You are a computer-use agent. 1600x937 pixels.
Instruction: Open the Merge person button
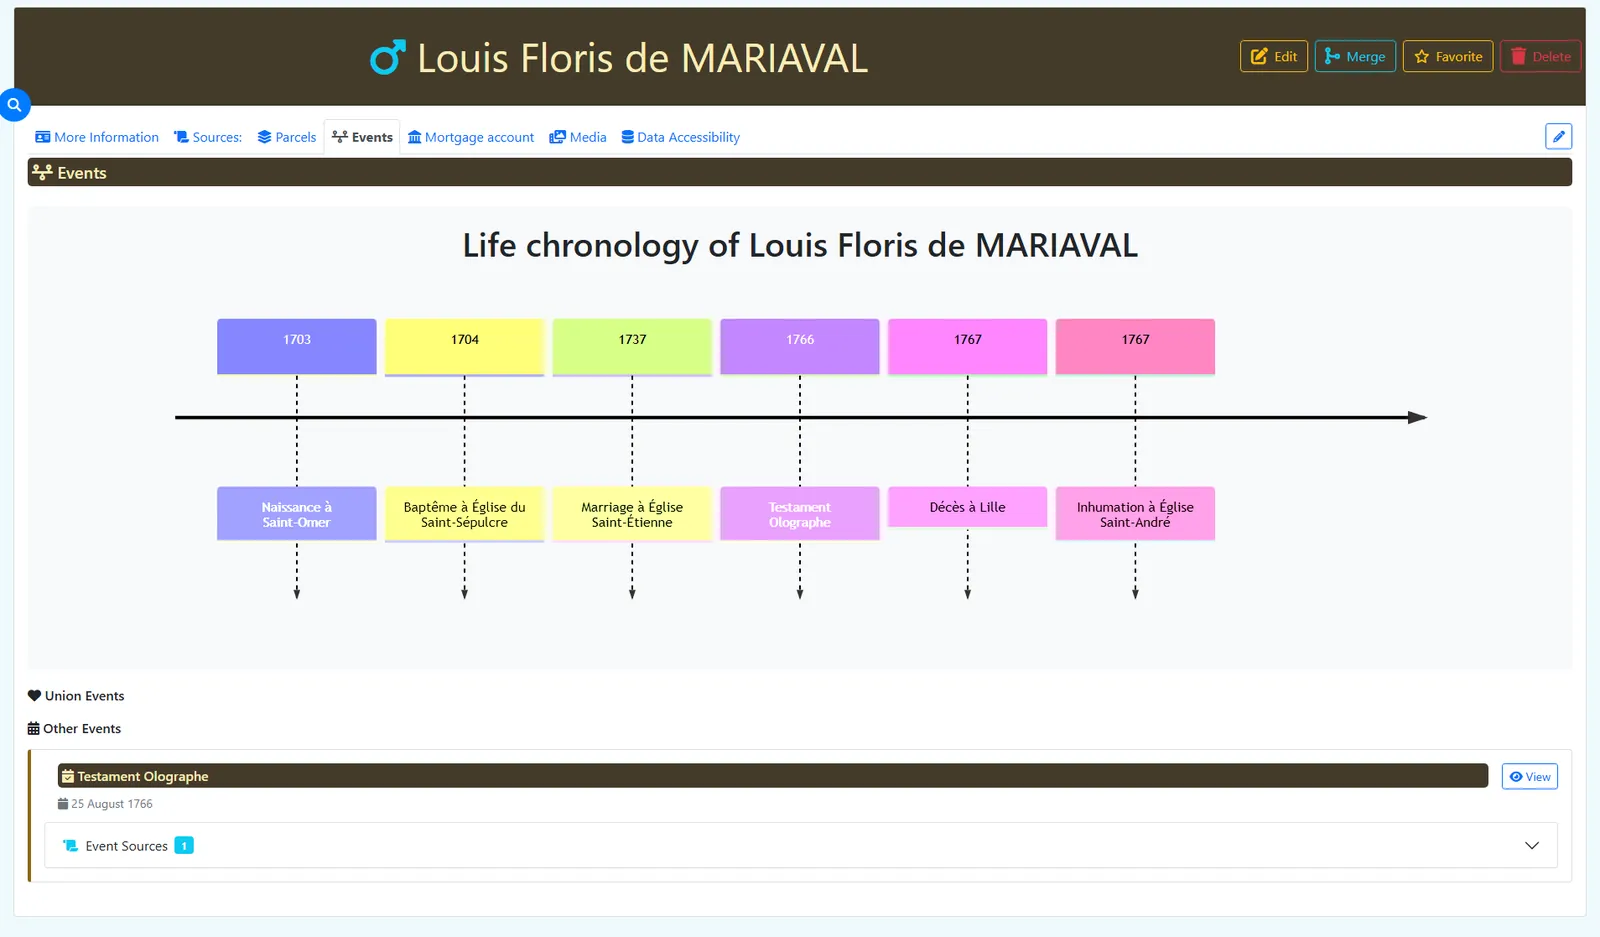click(1355, 57)
